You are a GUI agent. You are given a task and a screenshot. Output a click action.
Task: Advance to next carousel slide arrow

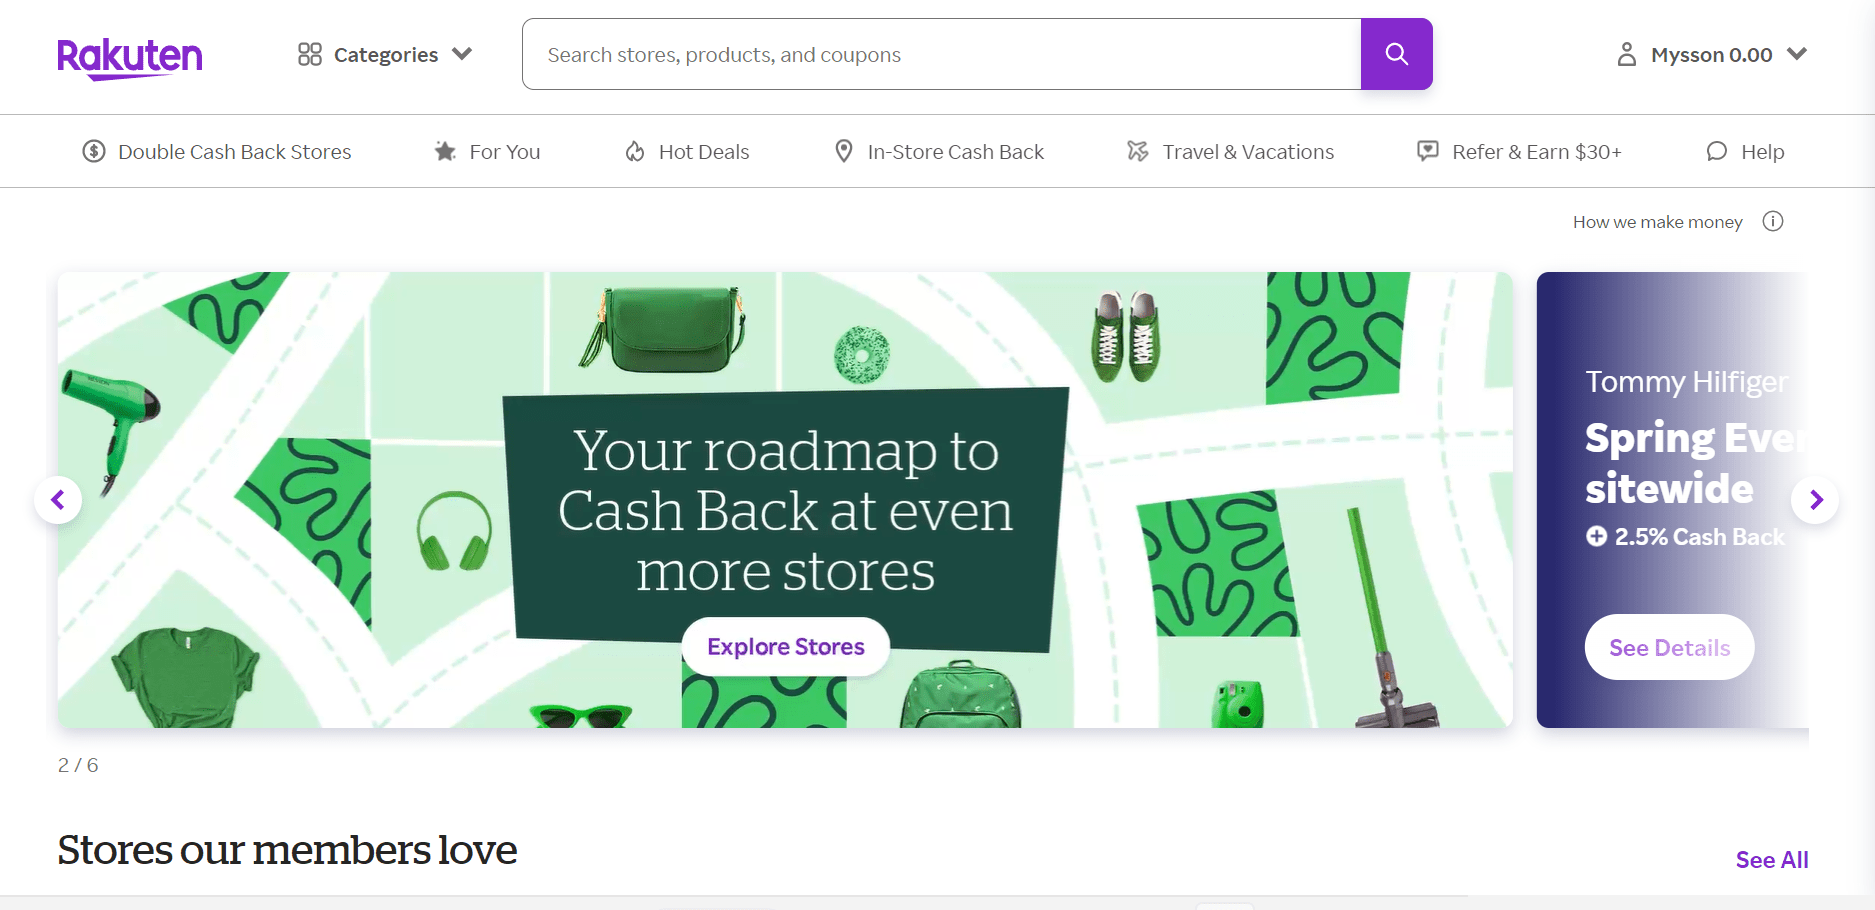point(1815,499)
